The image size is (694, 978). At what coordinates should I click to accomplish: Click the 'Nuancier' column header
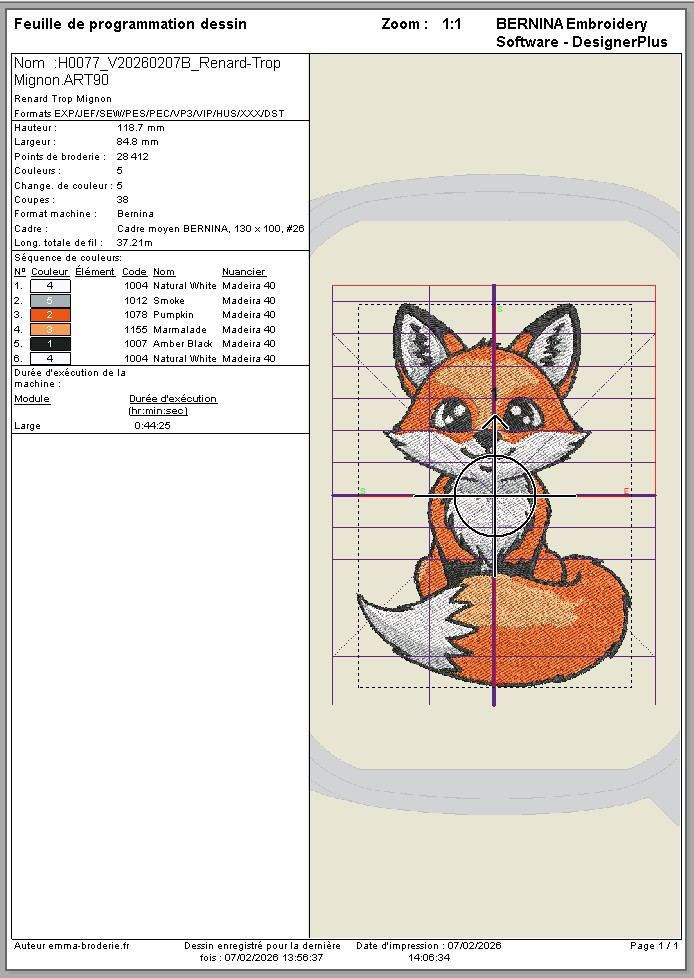coord(244,272)
